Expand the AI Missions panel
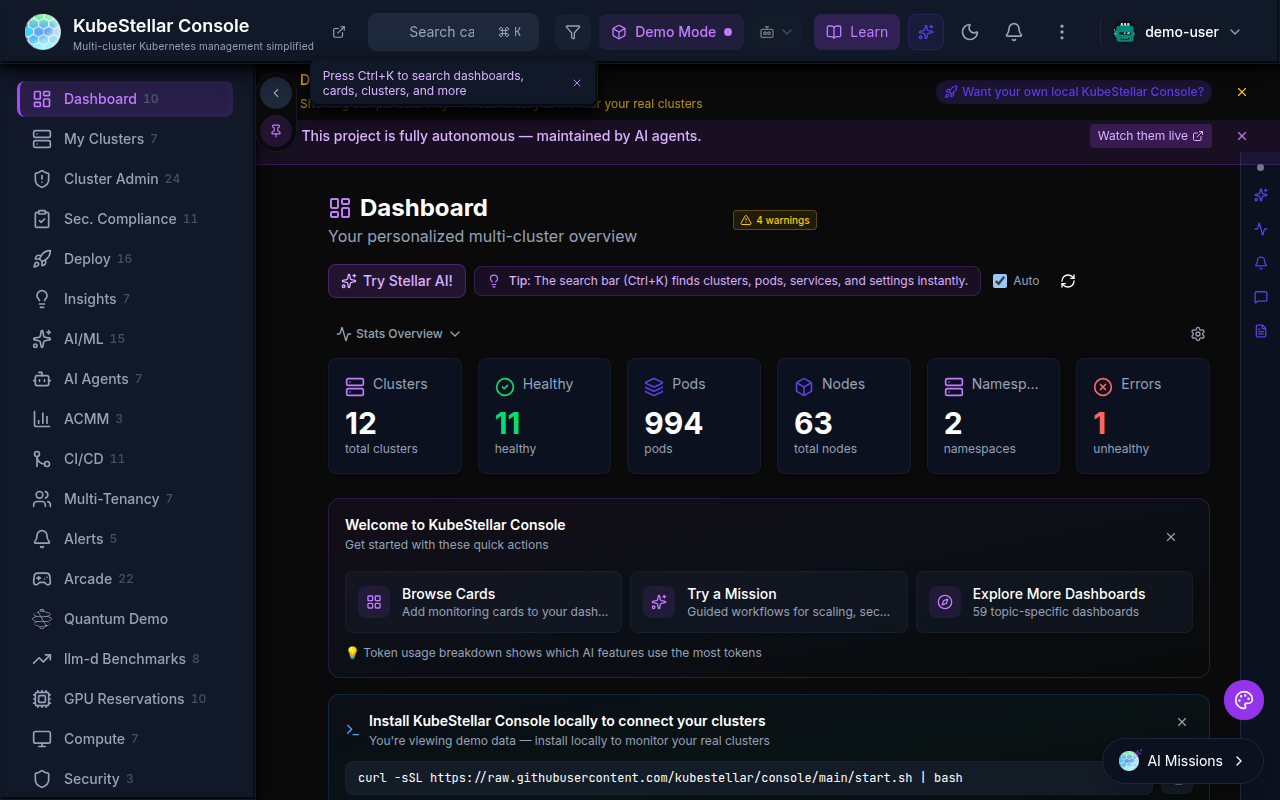 point(1181,761)
